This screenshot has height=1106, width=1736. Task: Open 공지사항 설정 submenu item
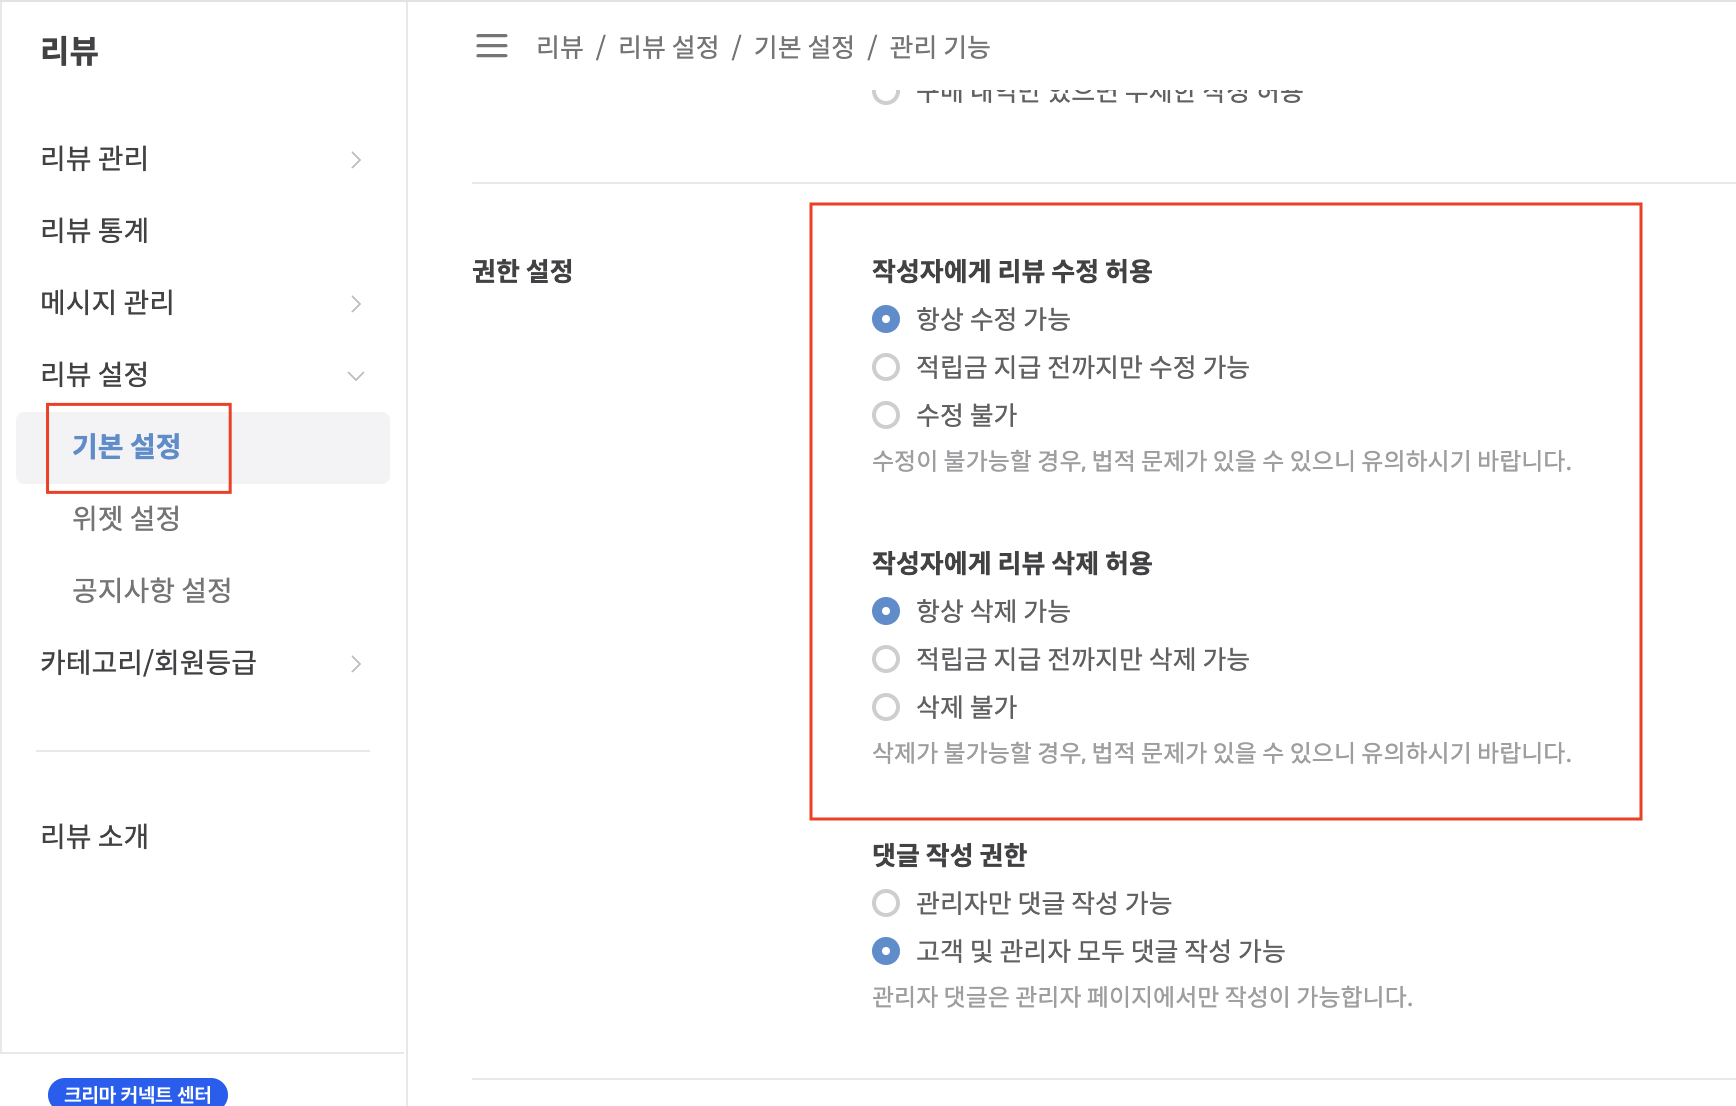tap(152, 590)
